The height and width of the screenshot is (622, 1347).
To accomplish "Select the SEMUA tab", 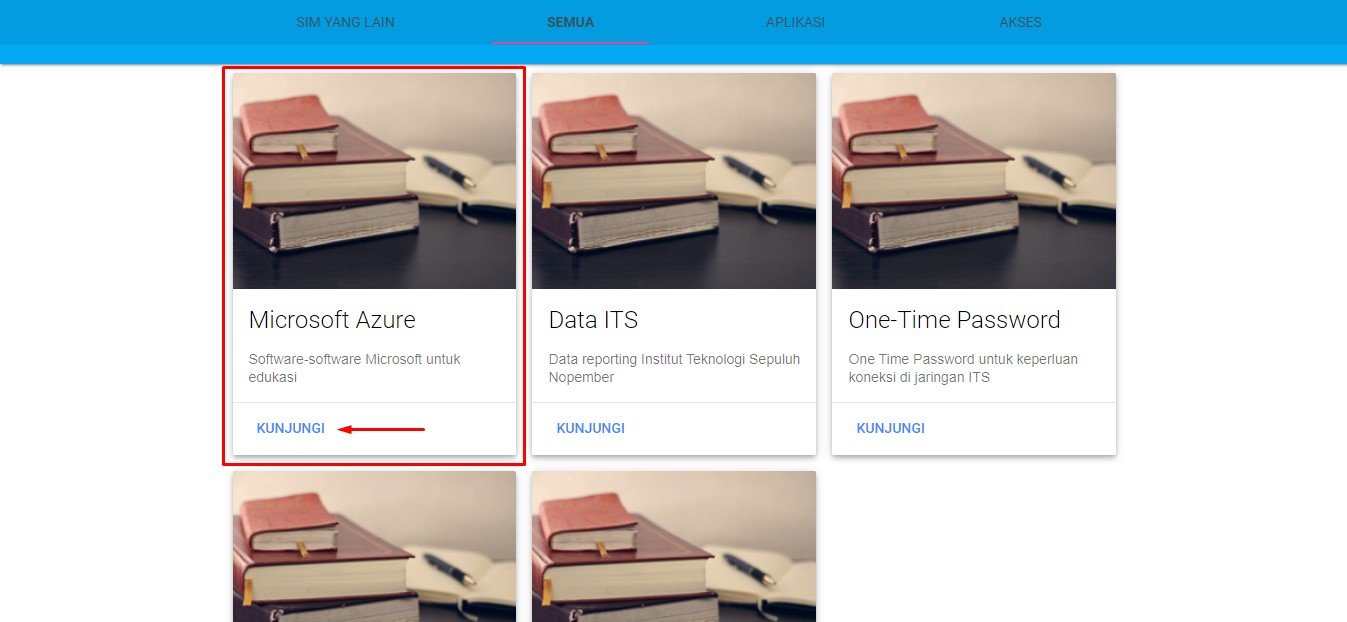I will click(x=570, y=22).
